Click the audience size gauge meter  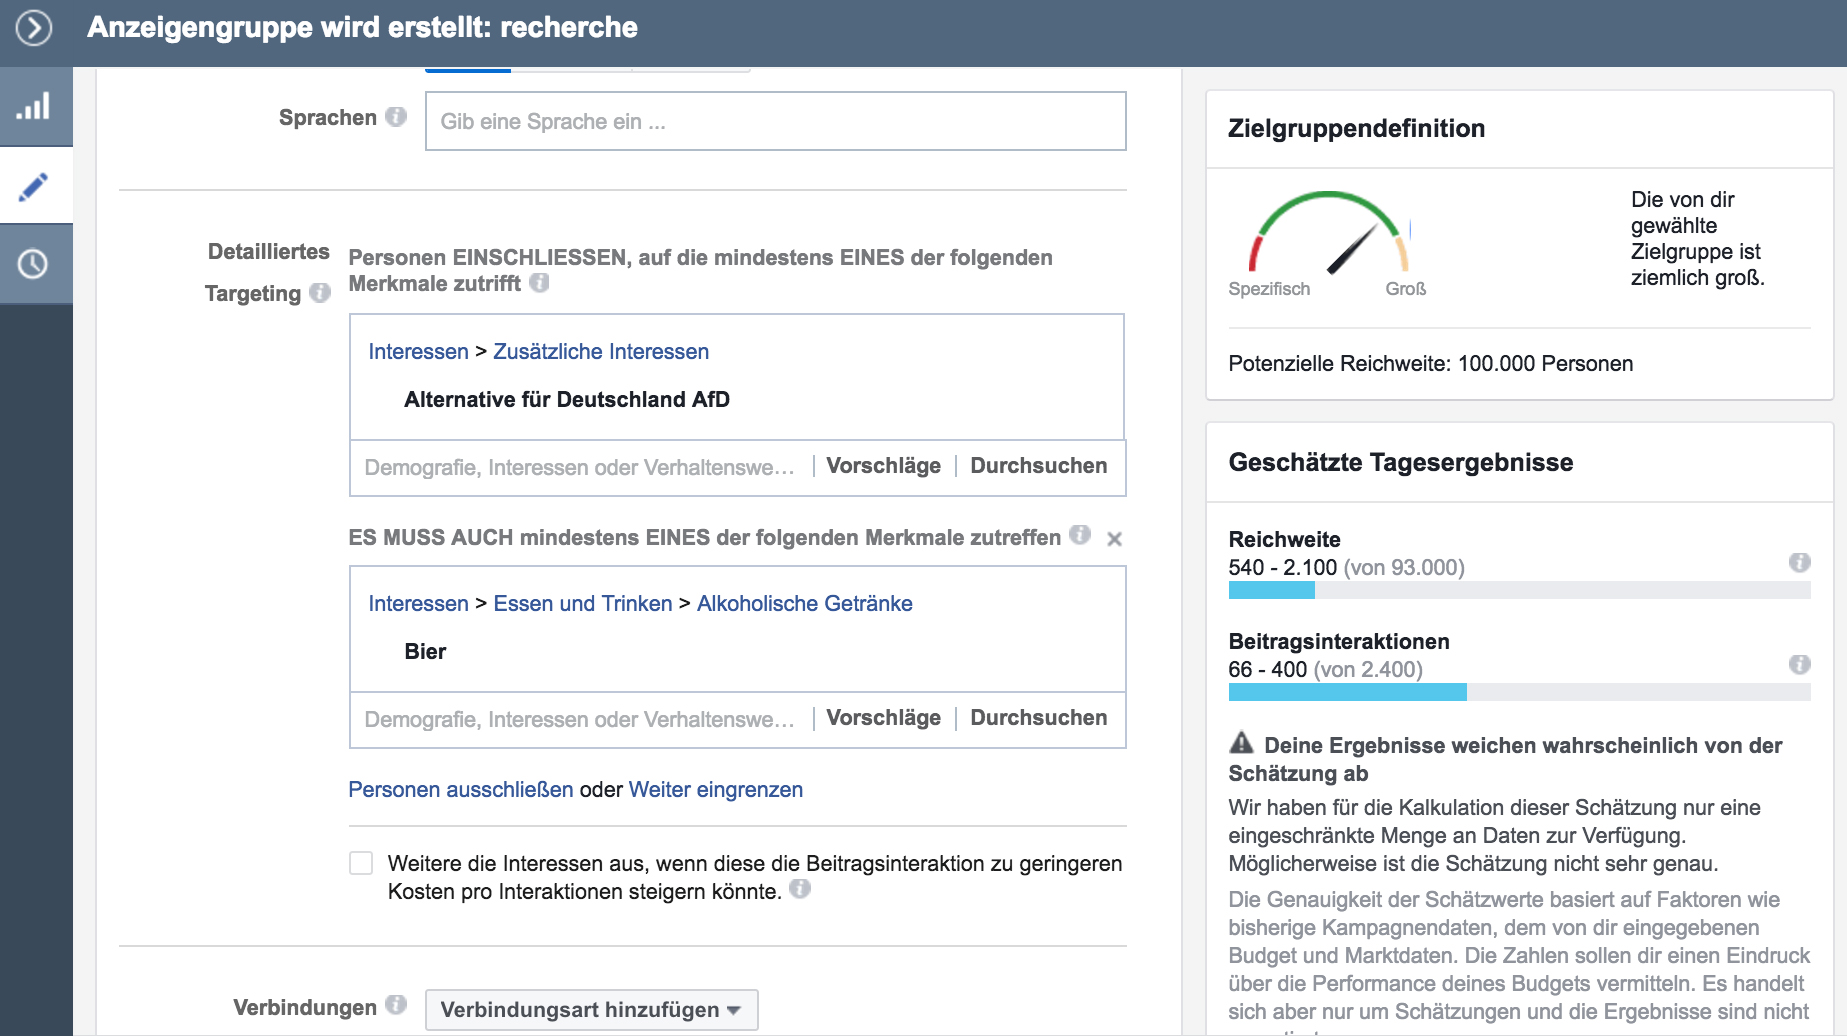click(x=1330, y=232)
